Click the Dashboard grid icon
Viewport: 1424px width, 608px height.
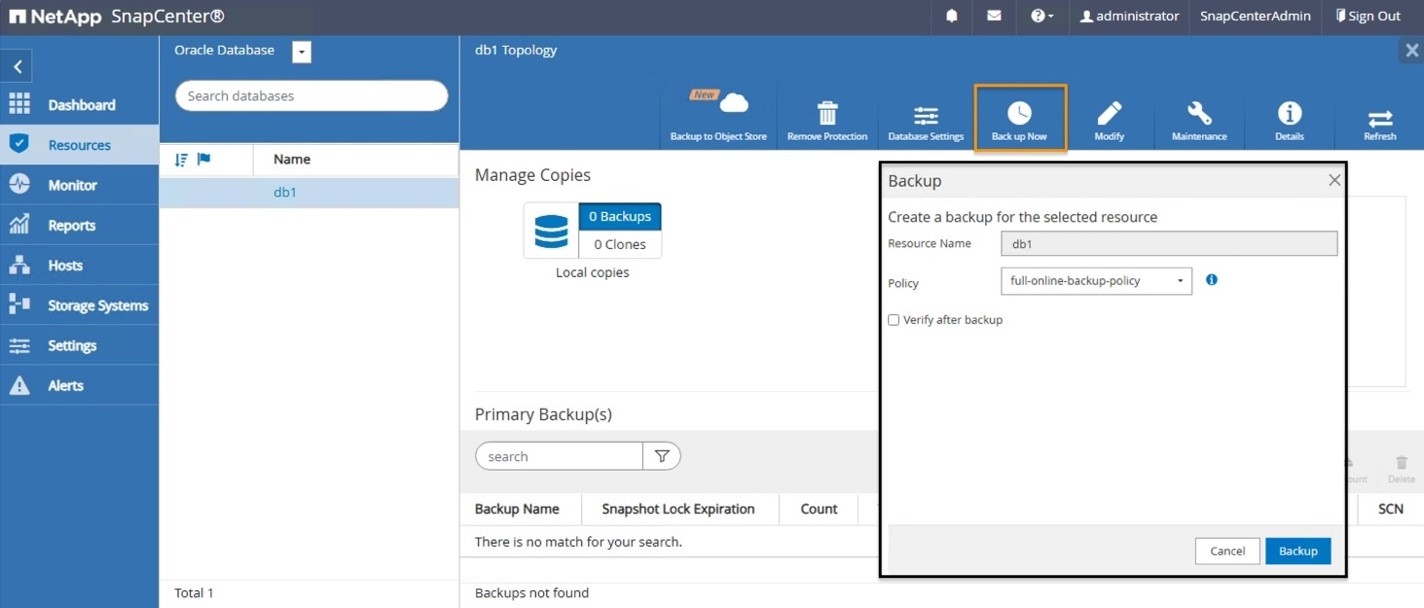19,104
